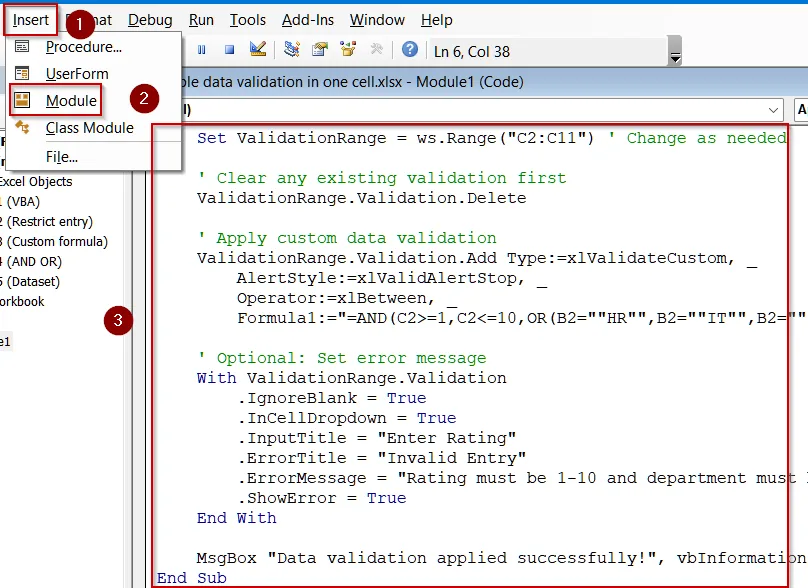Click the Toolbox toolbar icon
The height and width of the screenshot is (588, 808).
377,49
